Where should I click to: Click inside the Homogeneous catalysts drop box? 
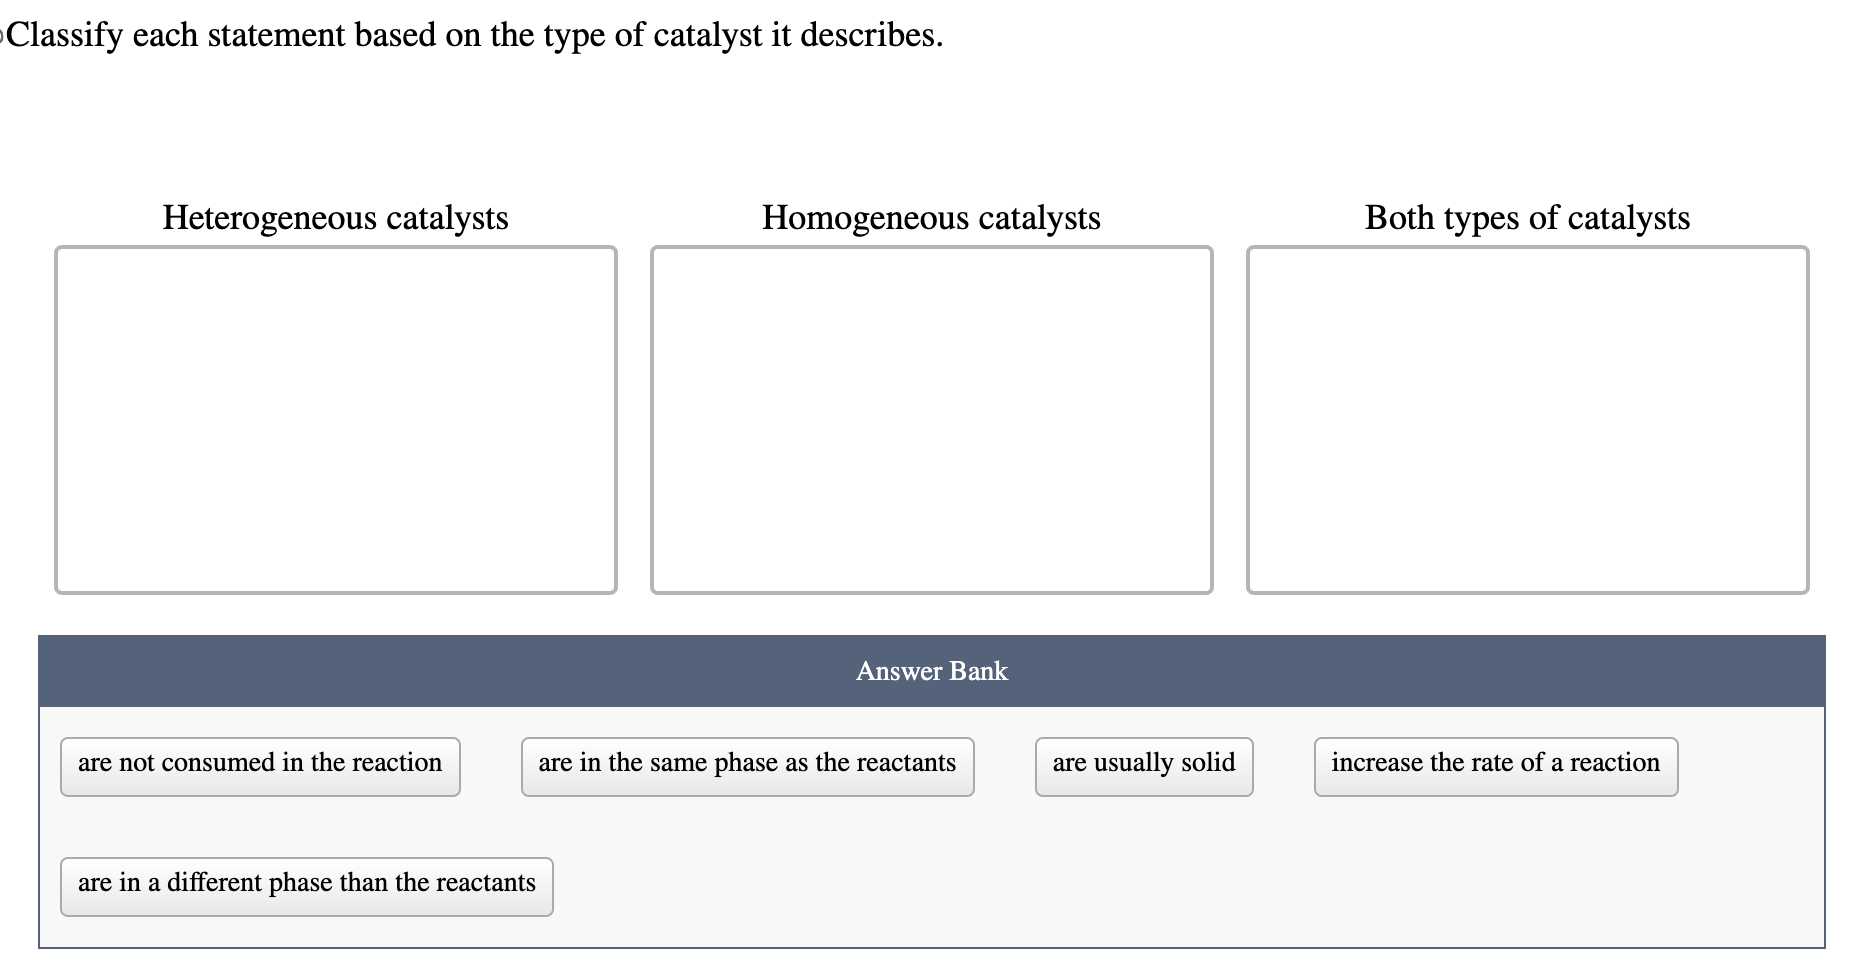click(932, 420)
